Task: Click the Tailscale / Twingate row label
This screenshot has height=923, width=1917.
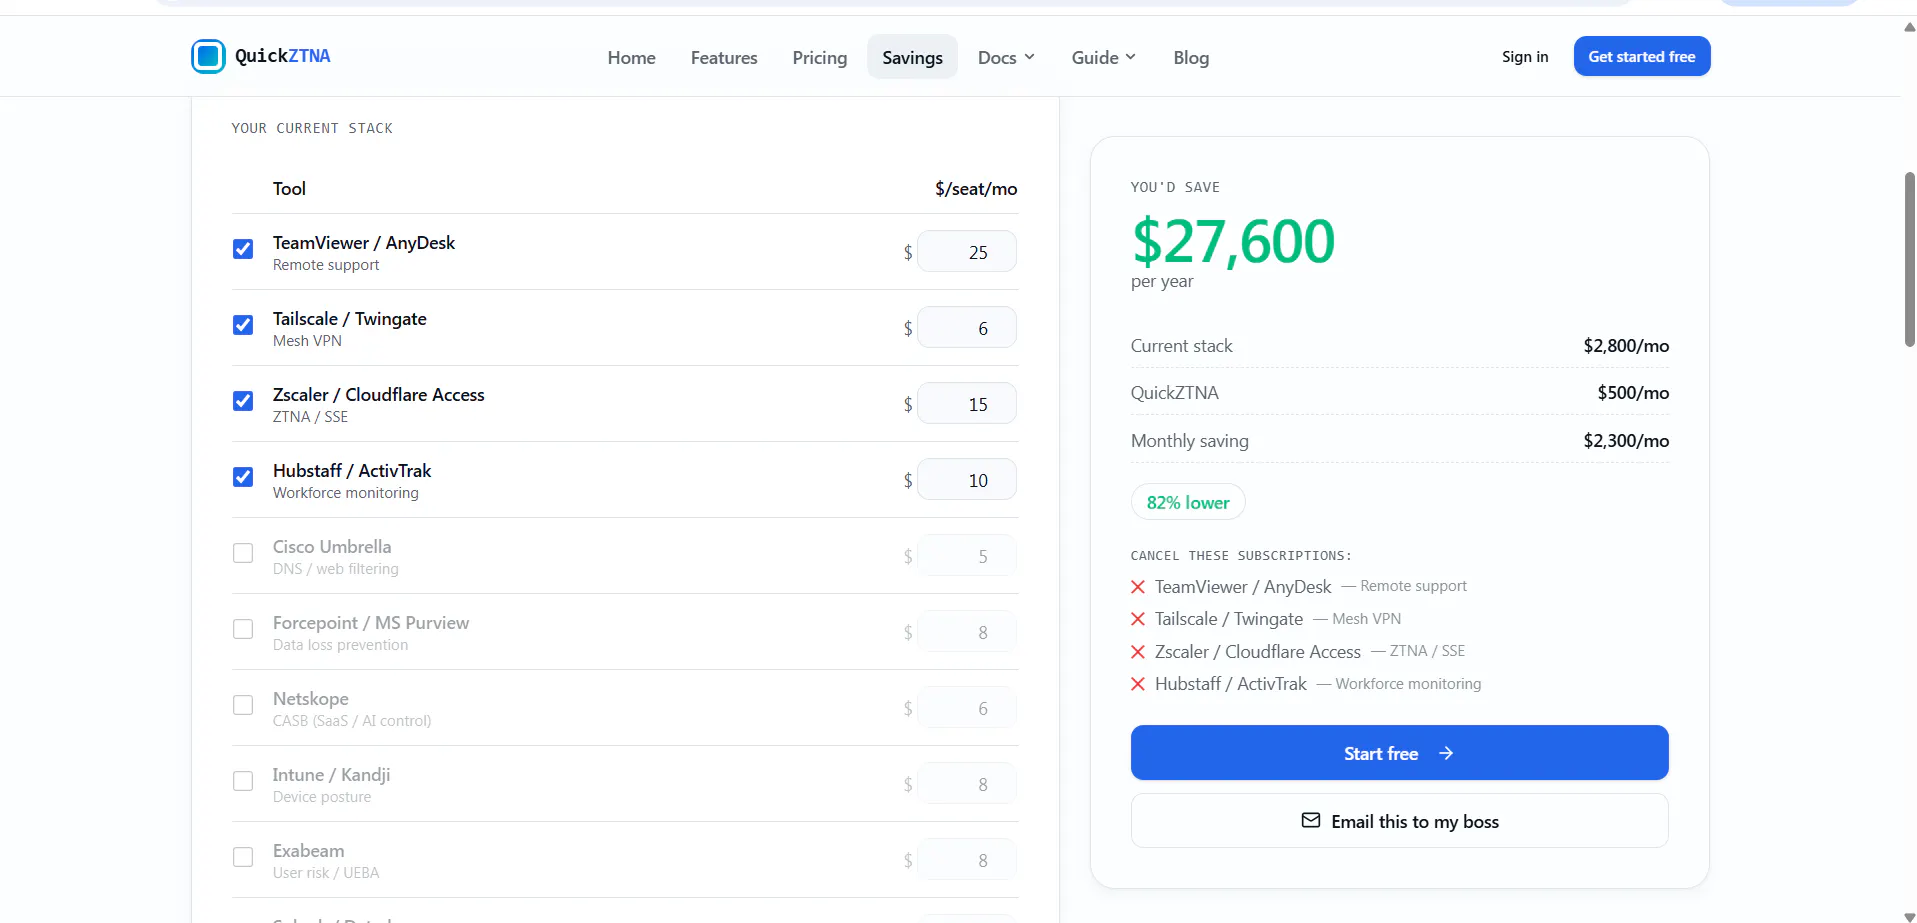Action: [350, 319]
